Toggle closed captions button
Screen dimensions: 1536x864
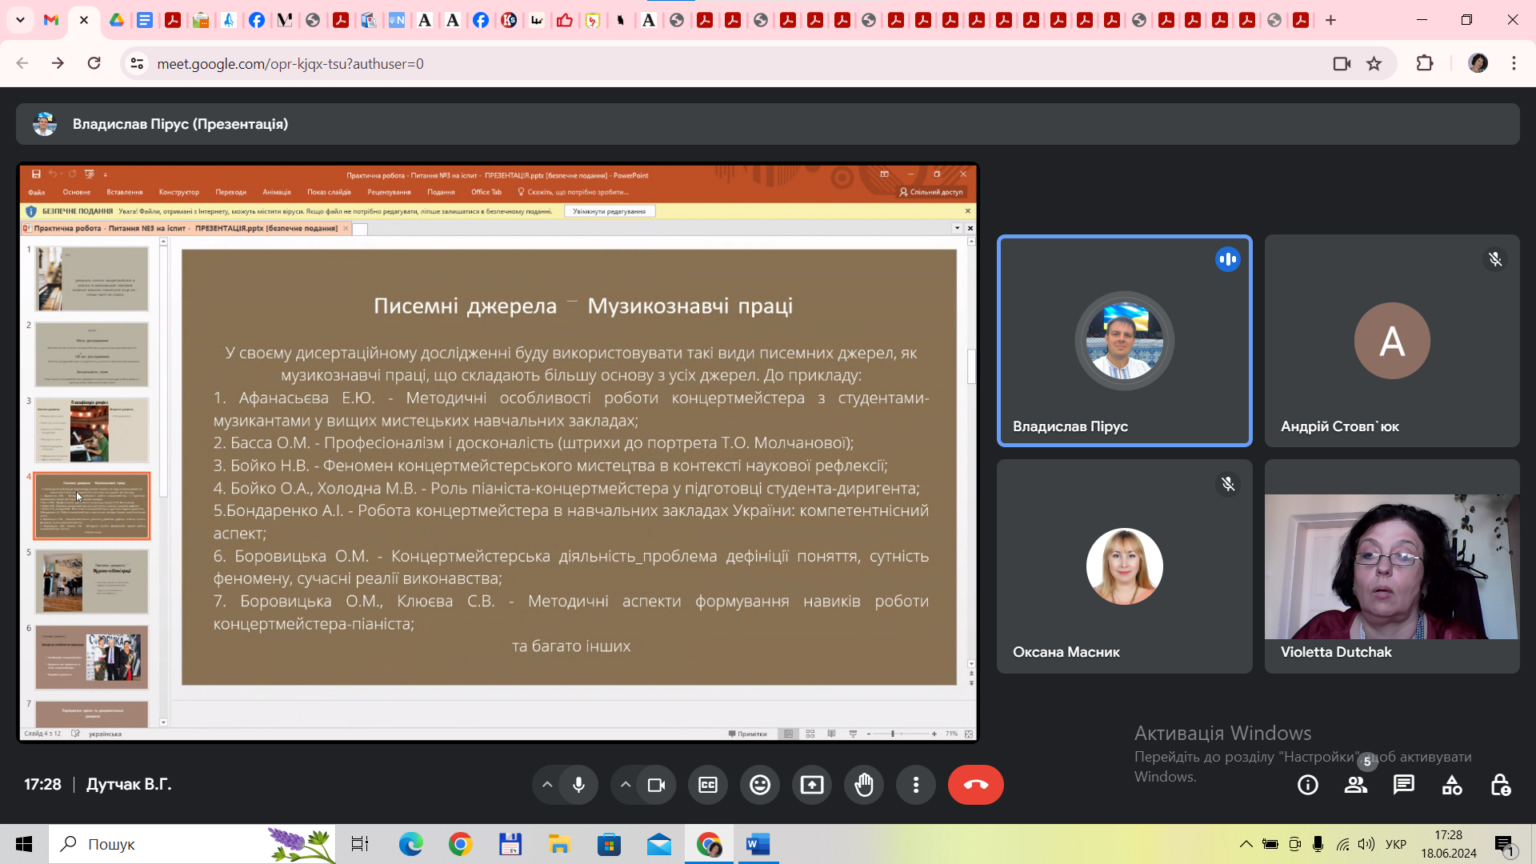coord(708,785)
